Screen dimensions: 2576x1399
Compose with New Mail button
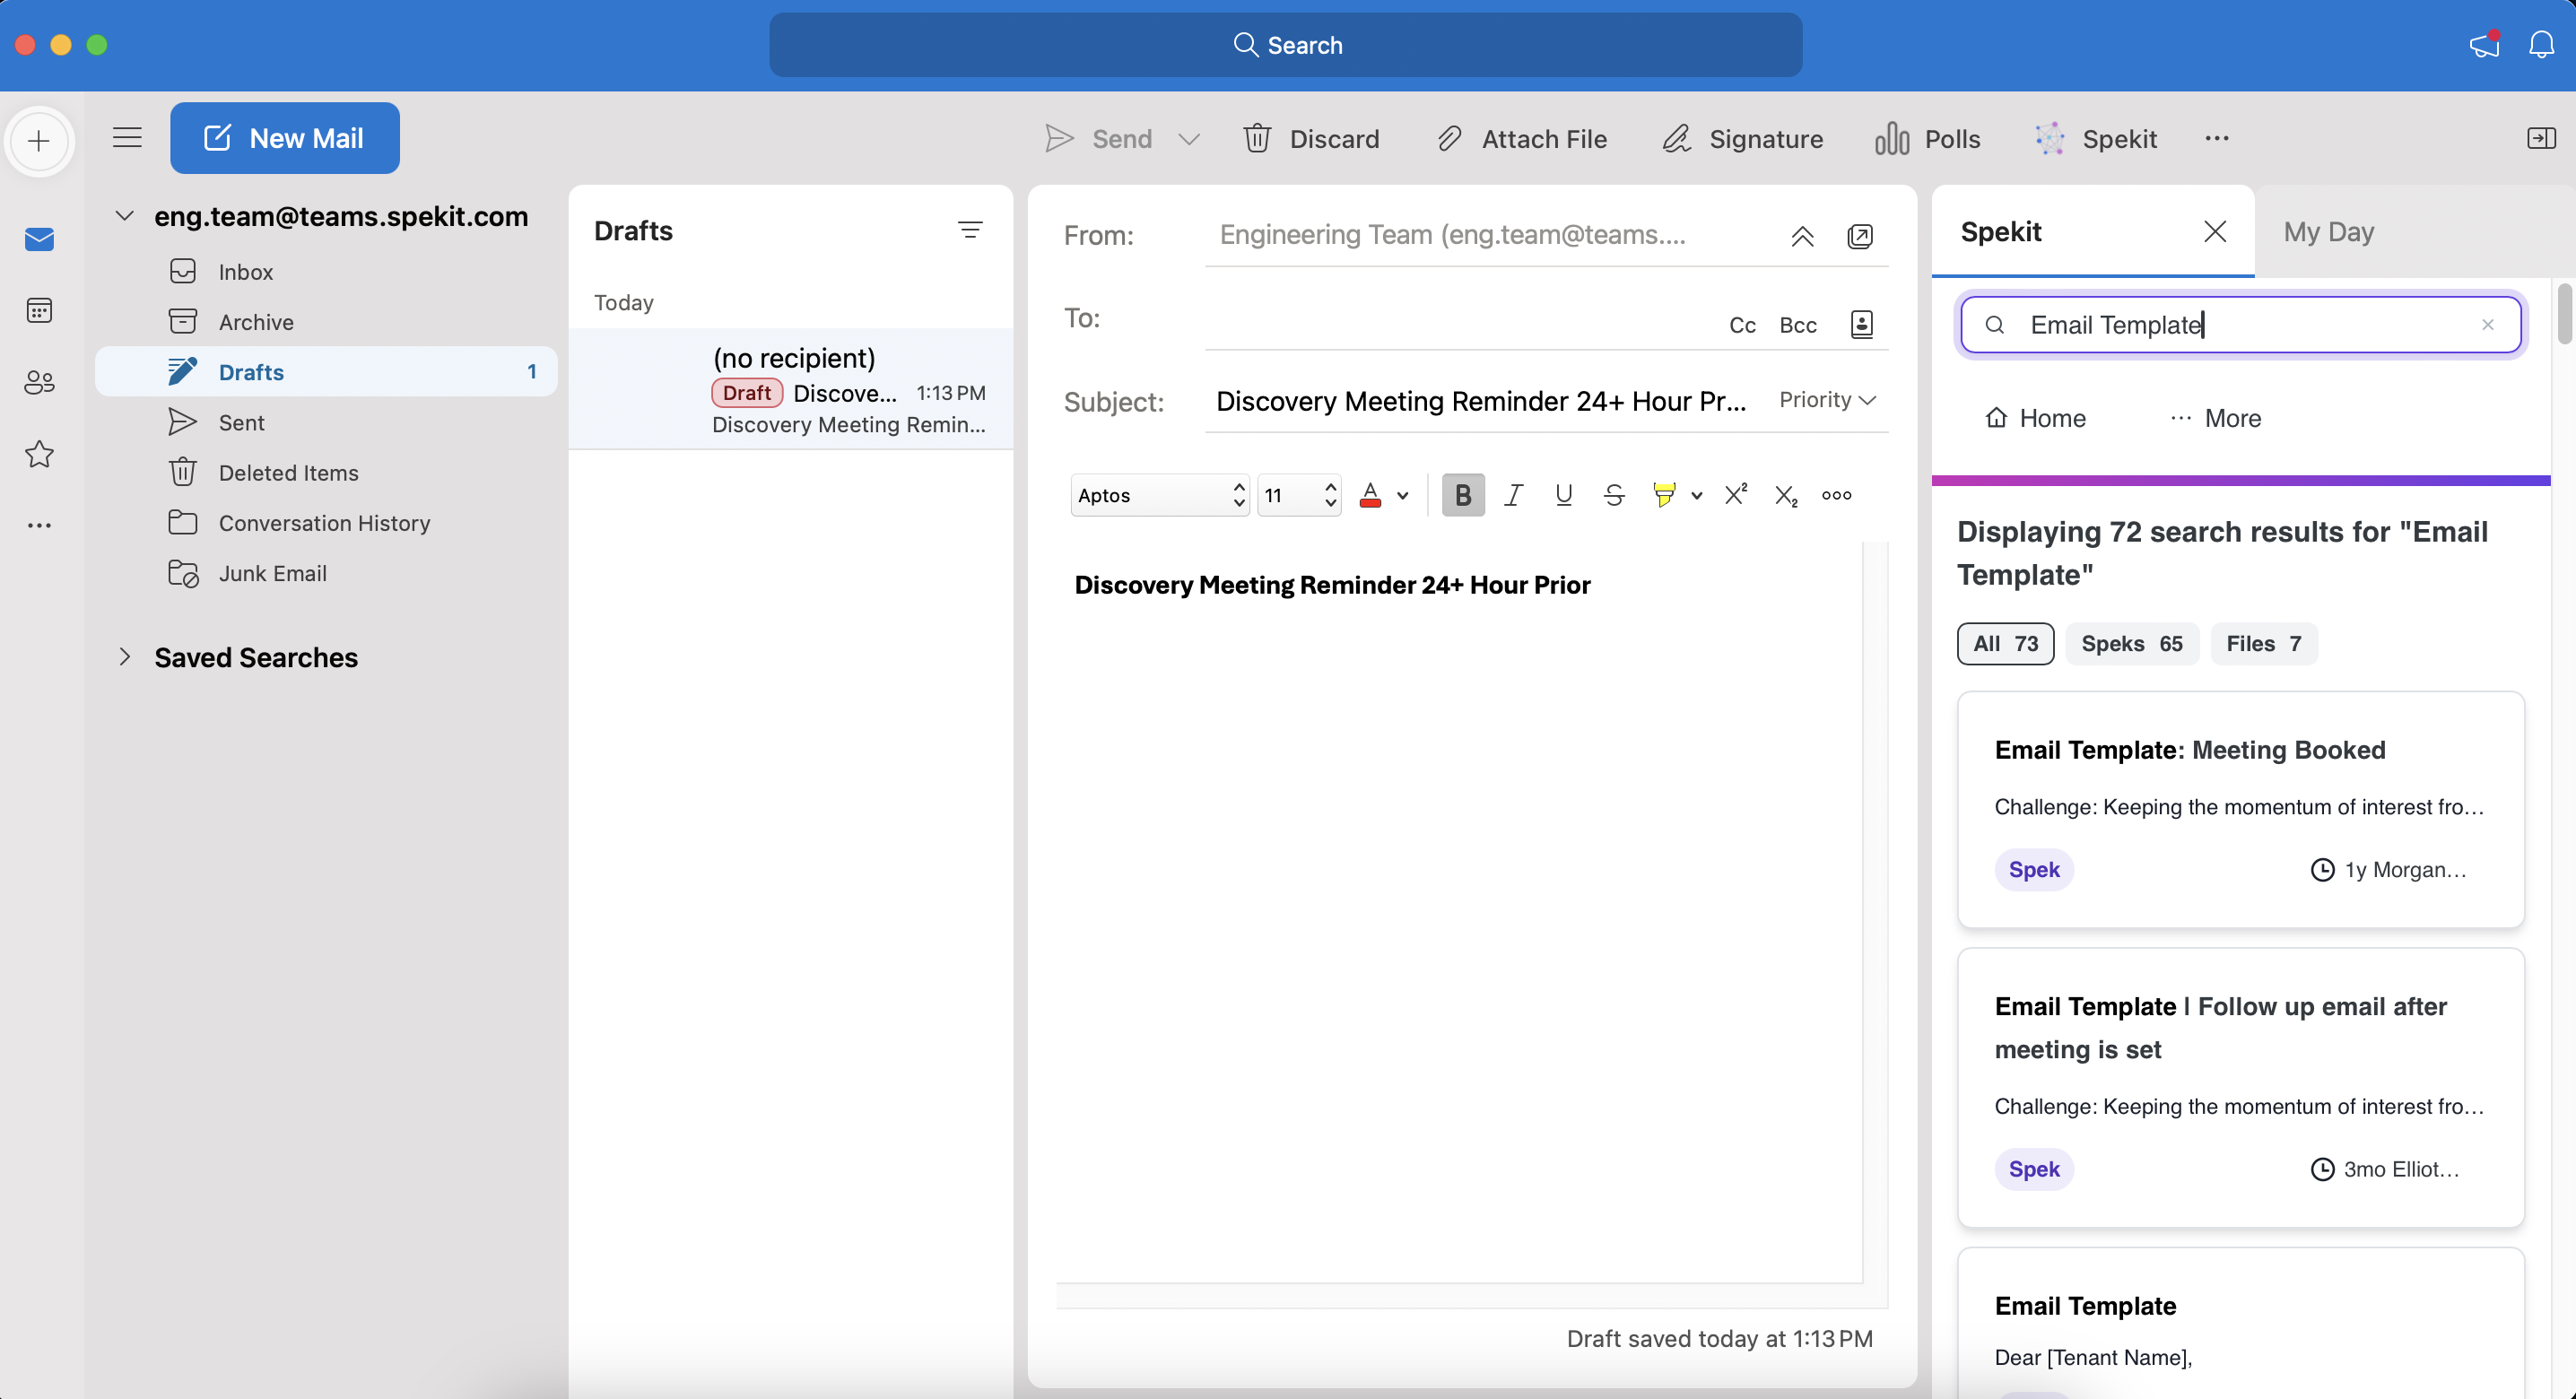tap(284, 138)
